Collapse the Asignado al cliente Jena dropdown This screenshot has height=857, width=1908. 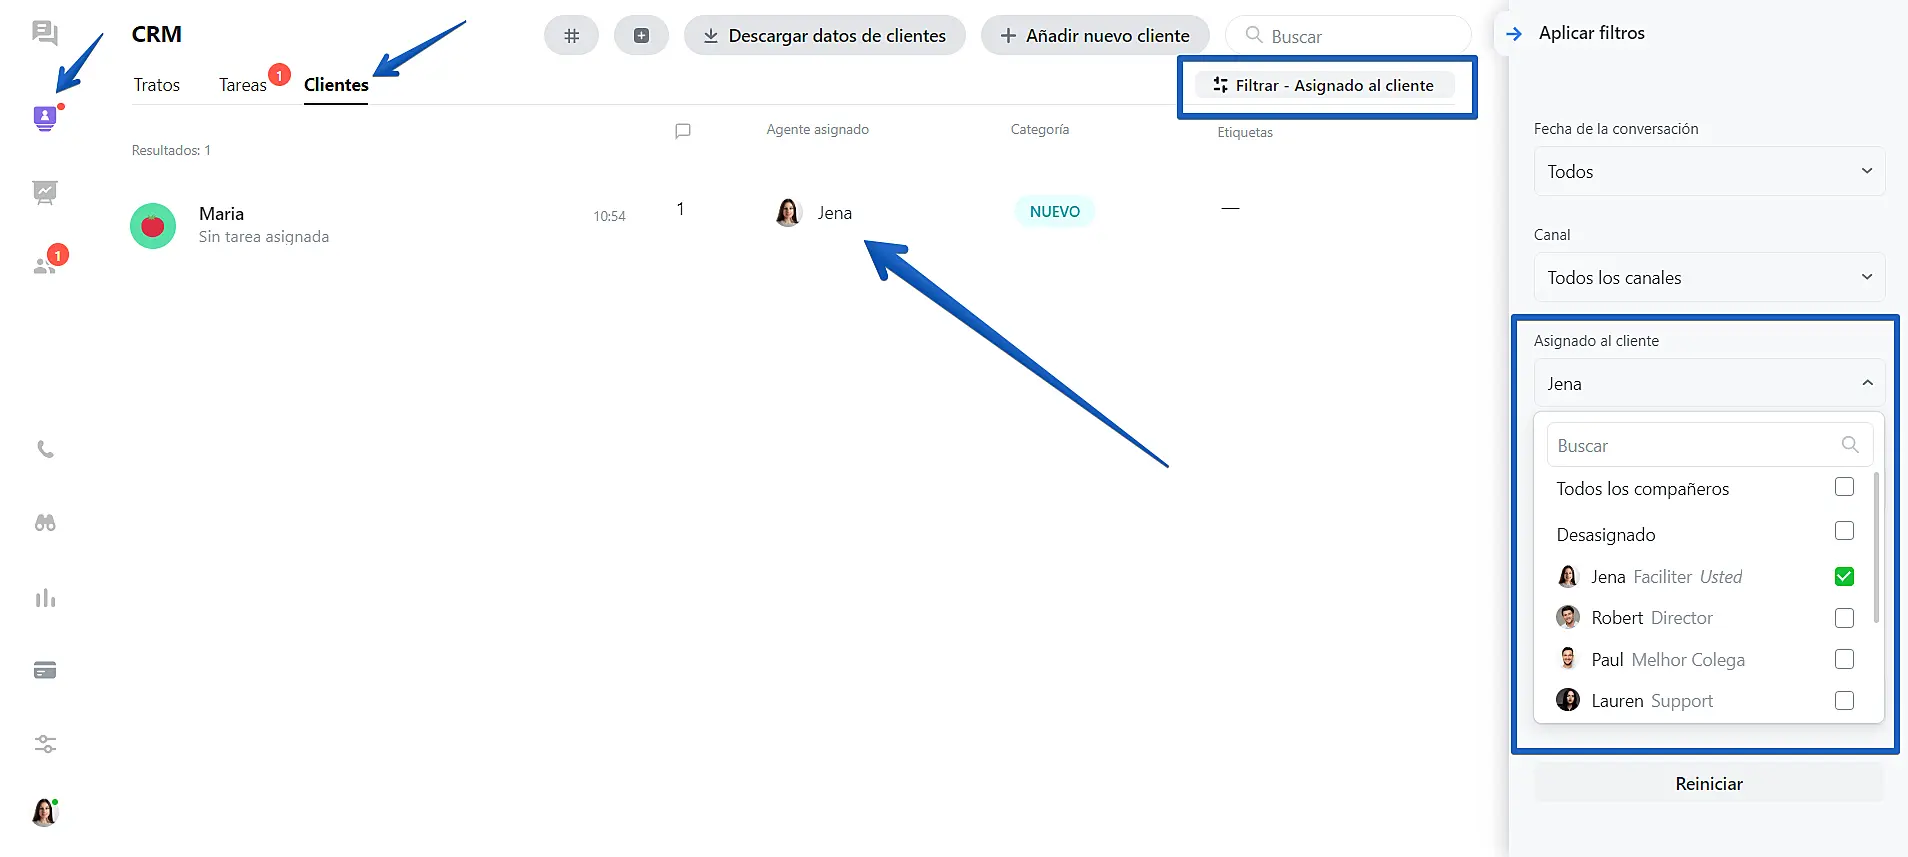(1708, 384)
